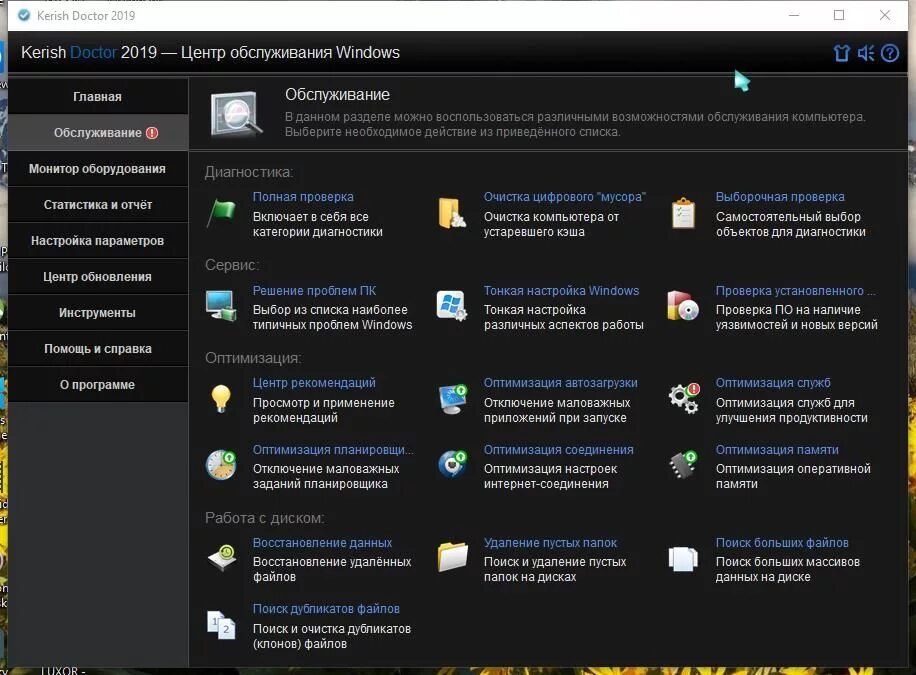916x675 pixels.
Task: Switch to Центр обновления
Action: tap(98, 277)
